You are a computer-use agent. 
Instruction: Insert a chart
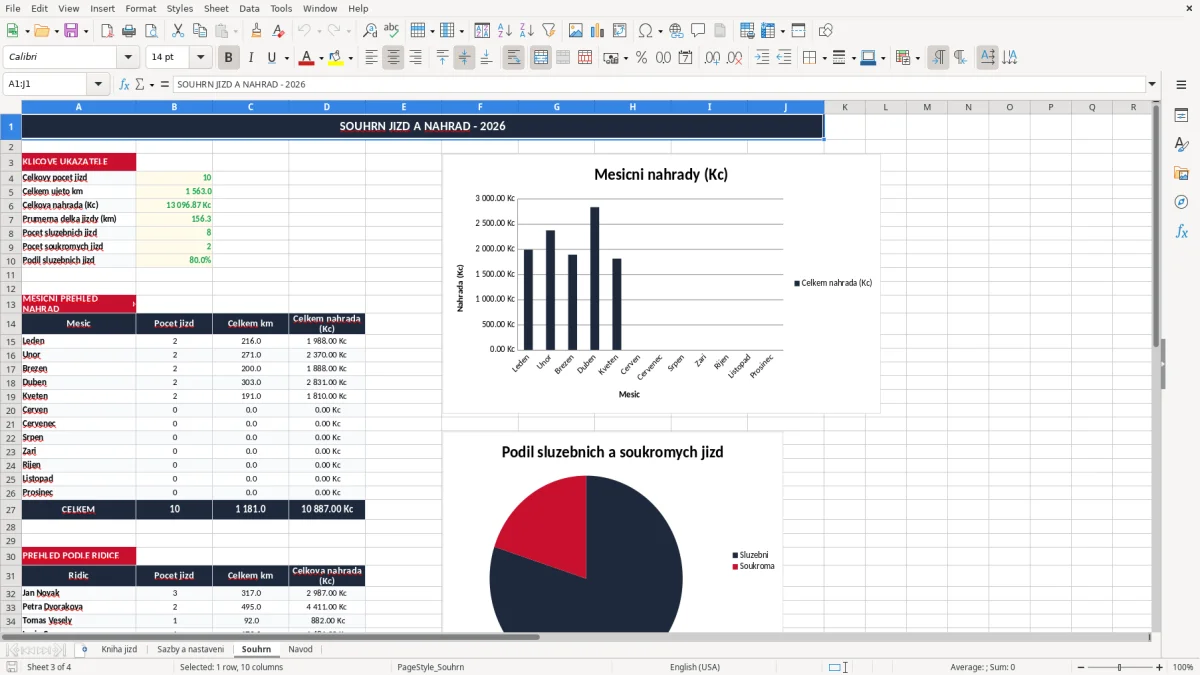(x=598, y=31)
